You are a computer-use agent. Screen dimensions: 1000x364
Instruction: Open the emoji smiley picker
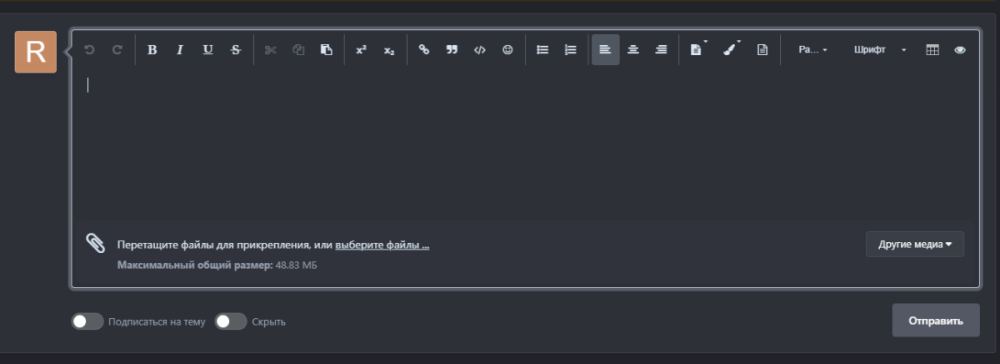508,50
